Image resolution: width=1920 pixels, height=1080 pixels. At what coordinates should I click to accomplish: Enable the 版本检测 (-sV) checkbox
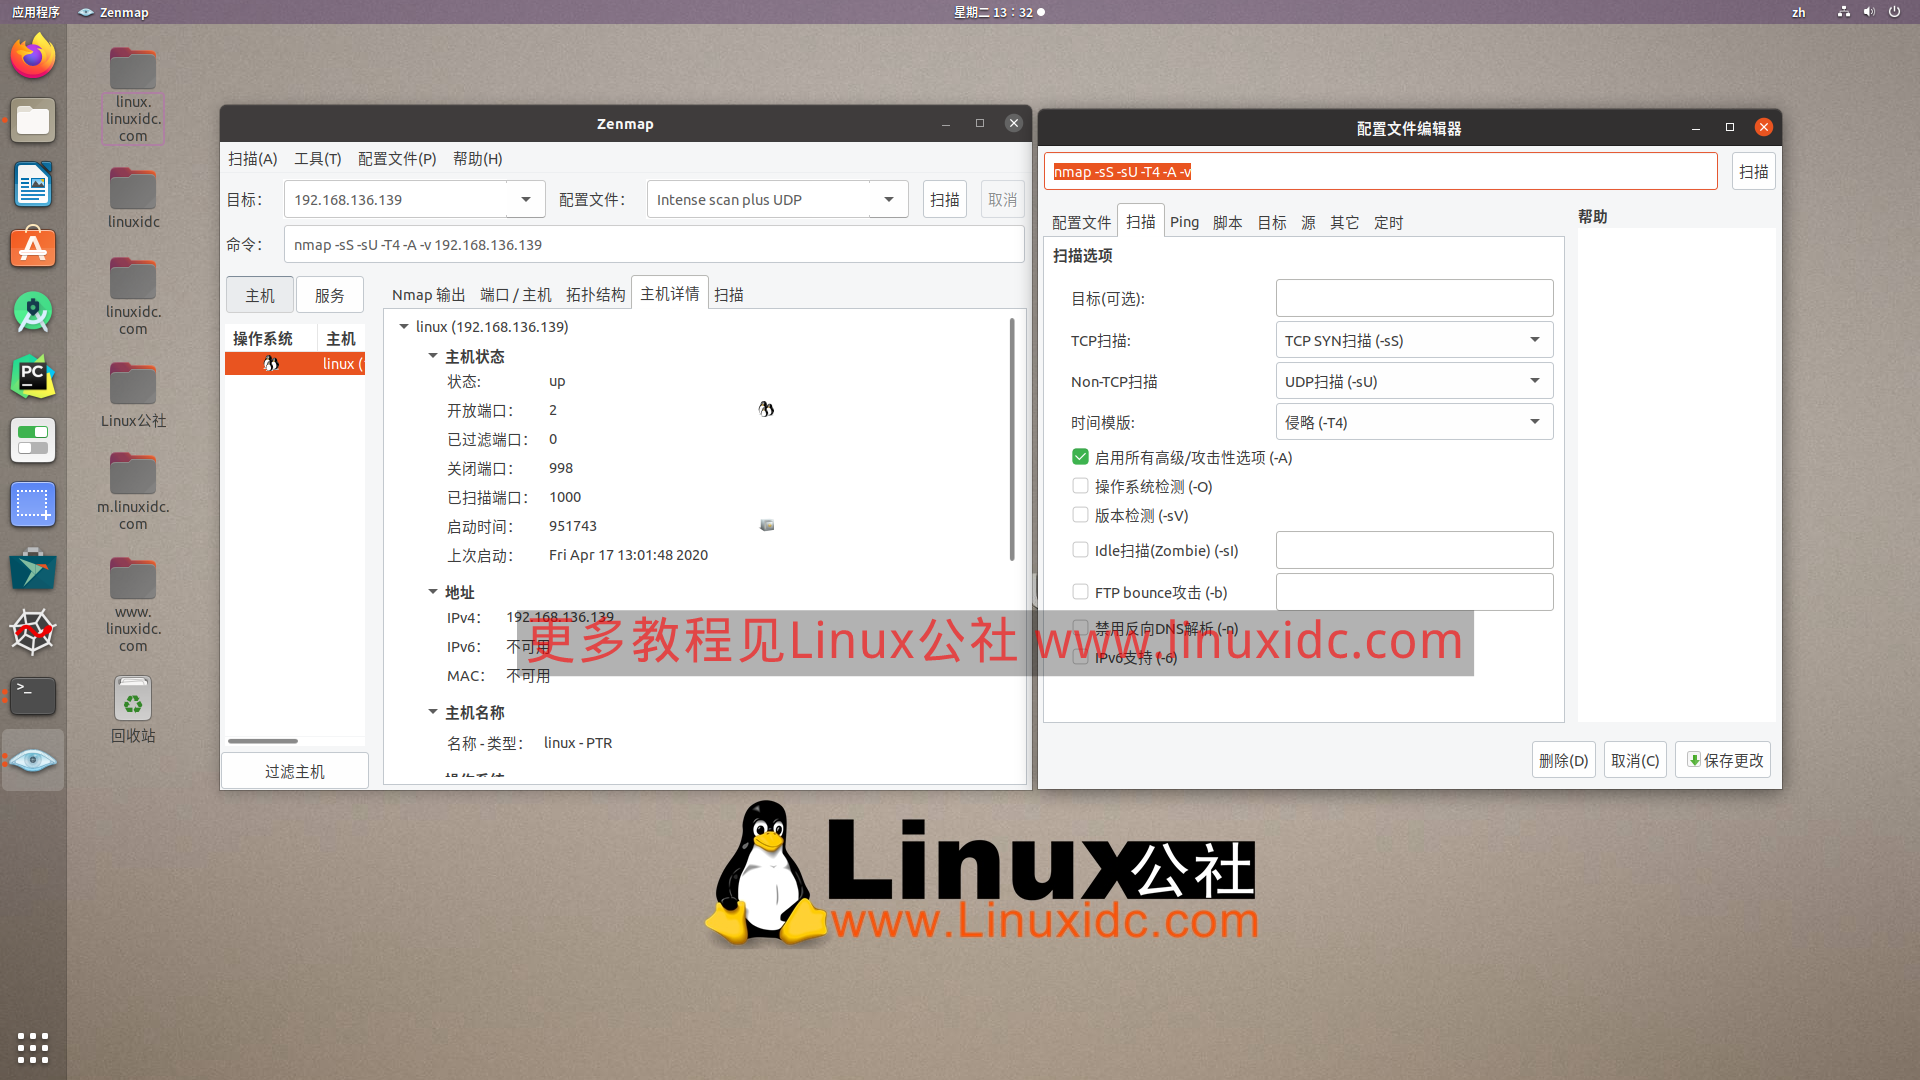point(1080,514)
